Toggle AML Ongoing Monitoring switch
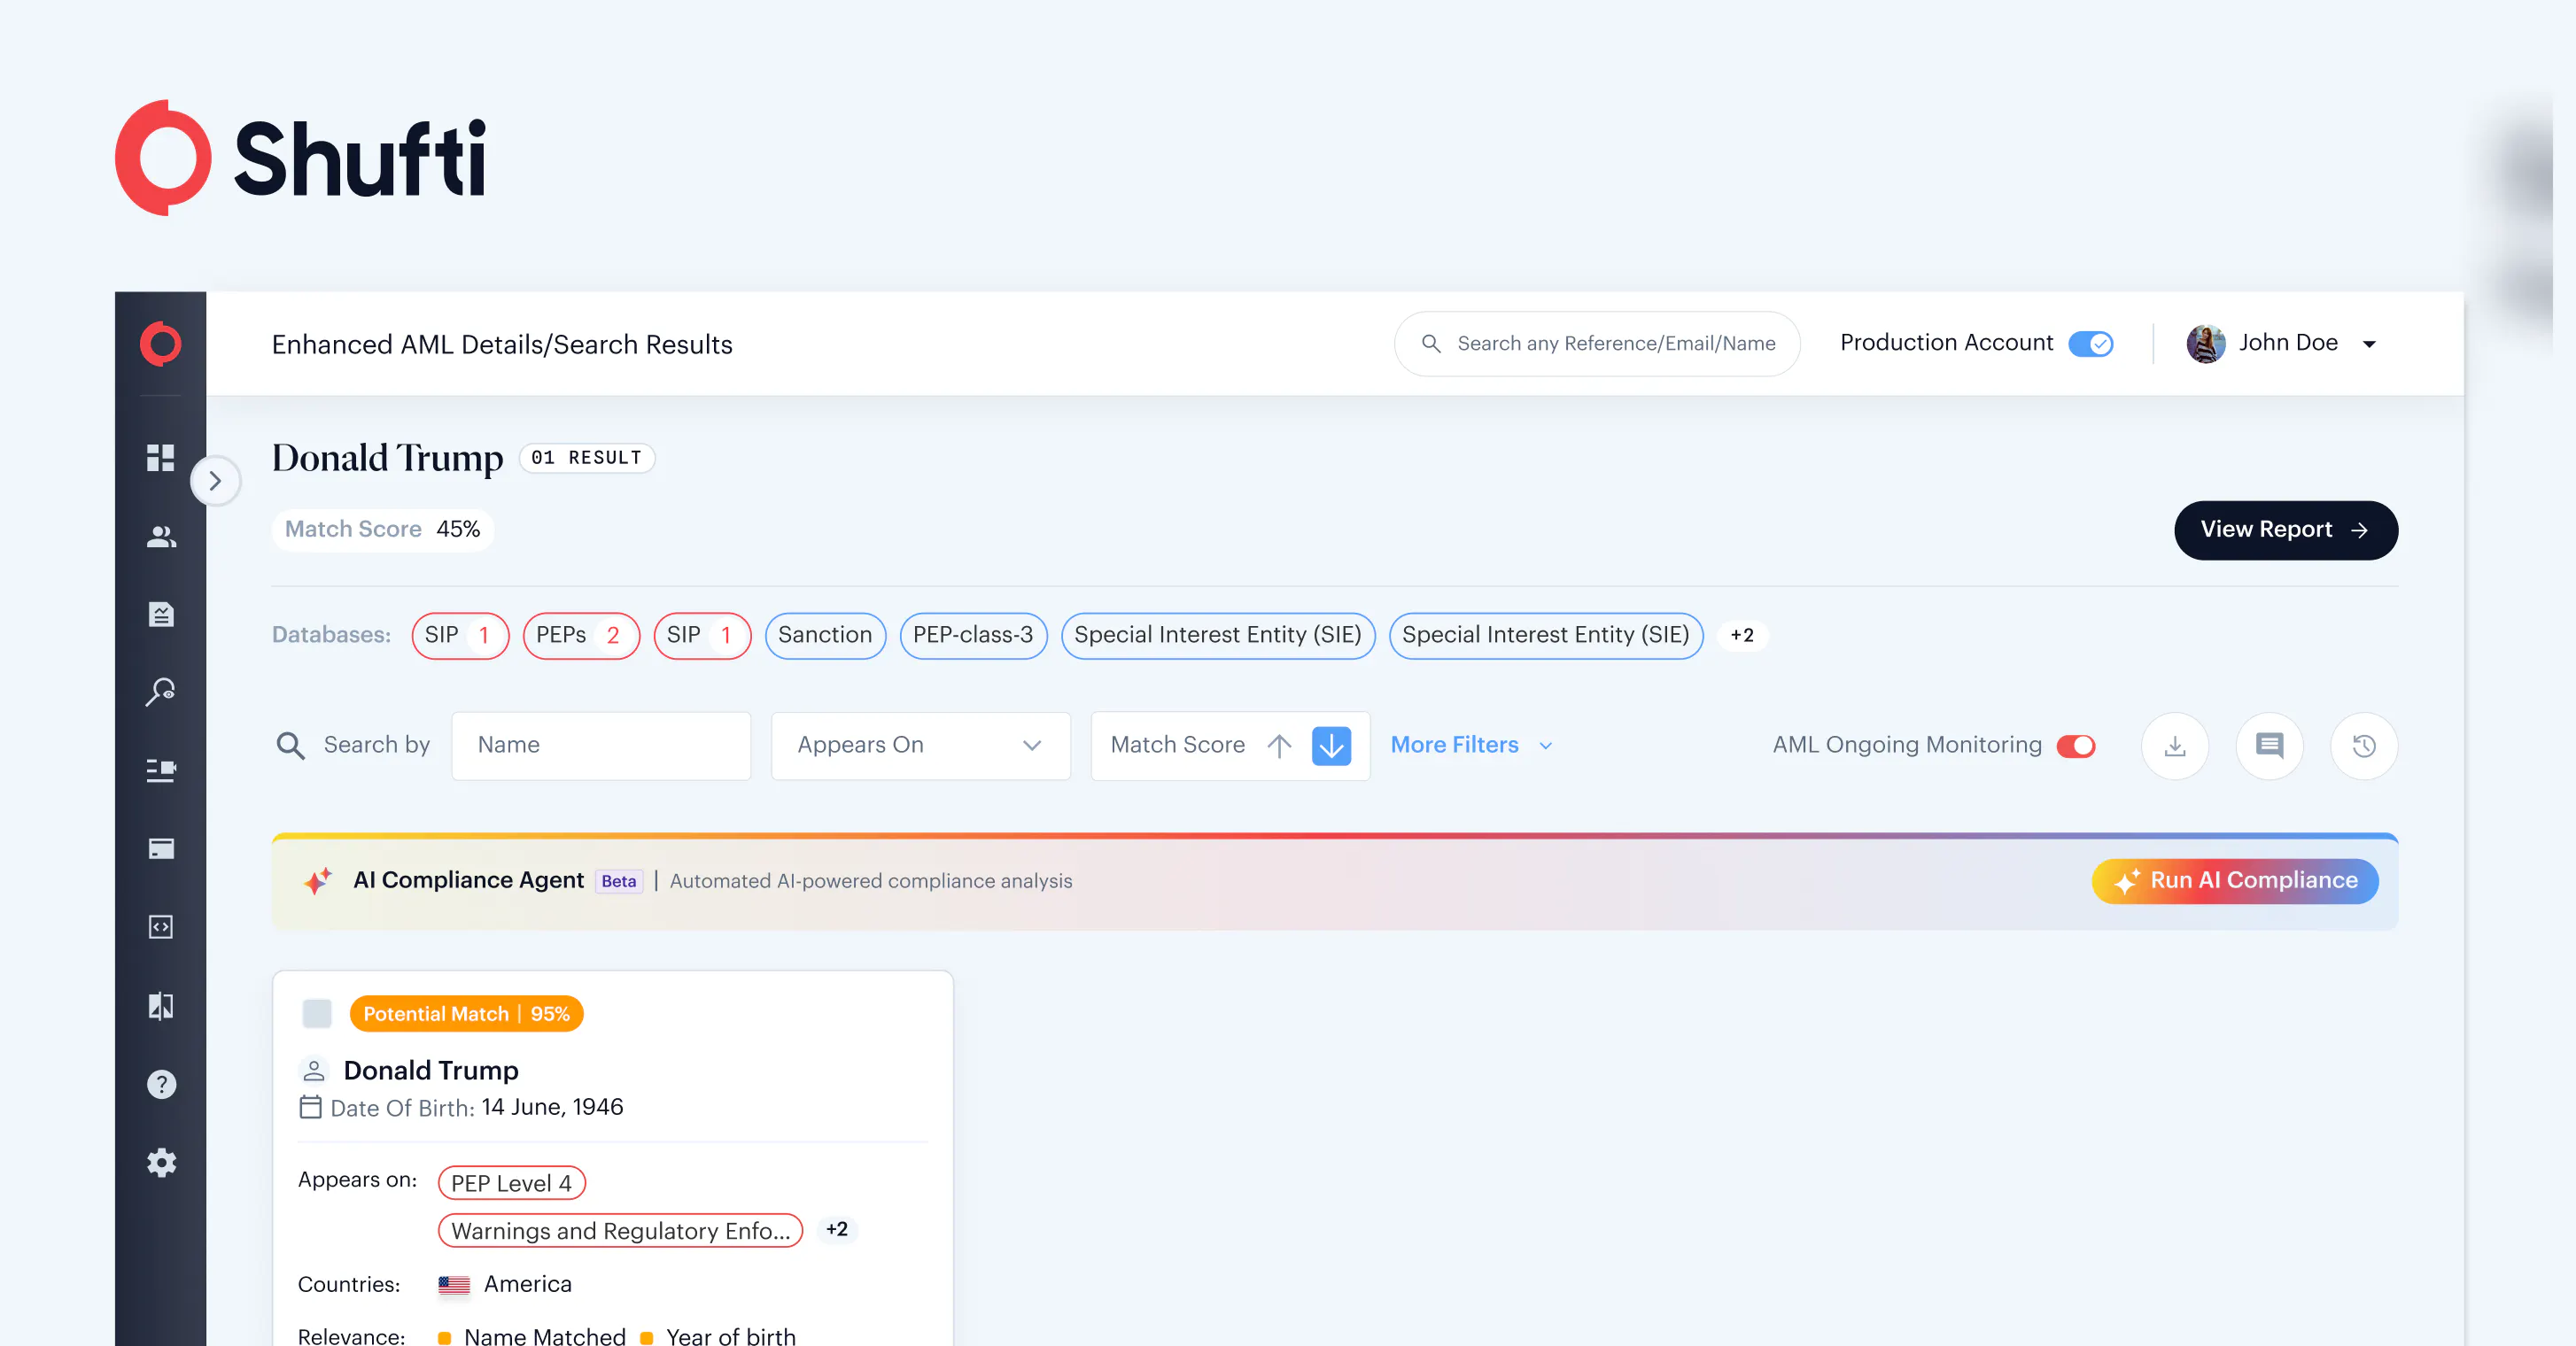The height and width of the screenshot is (1346, 2576). click(x=2076, y=746)
